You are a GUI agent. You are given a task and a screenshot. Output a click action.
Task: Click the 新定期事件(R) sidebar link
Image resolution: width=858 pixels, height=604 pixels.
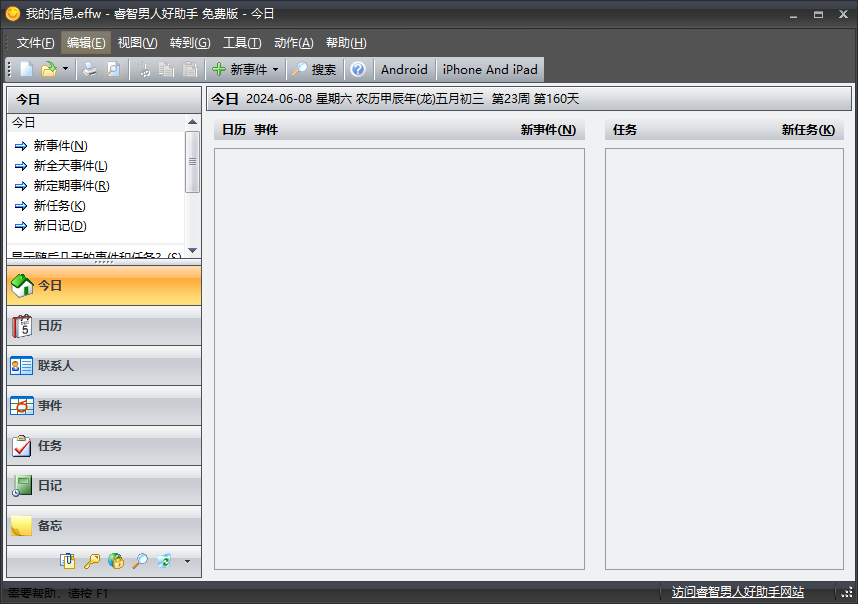pyautogui.click(x=72, y=186)
